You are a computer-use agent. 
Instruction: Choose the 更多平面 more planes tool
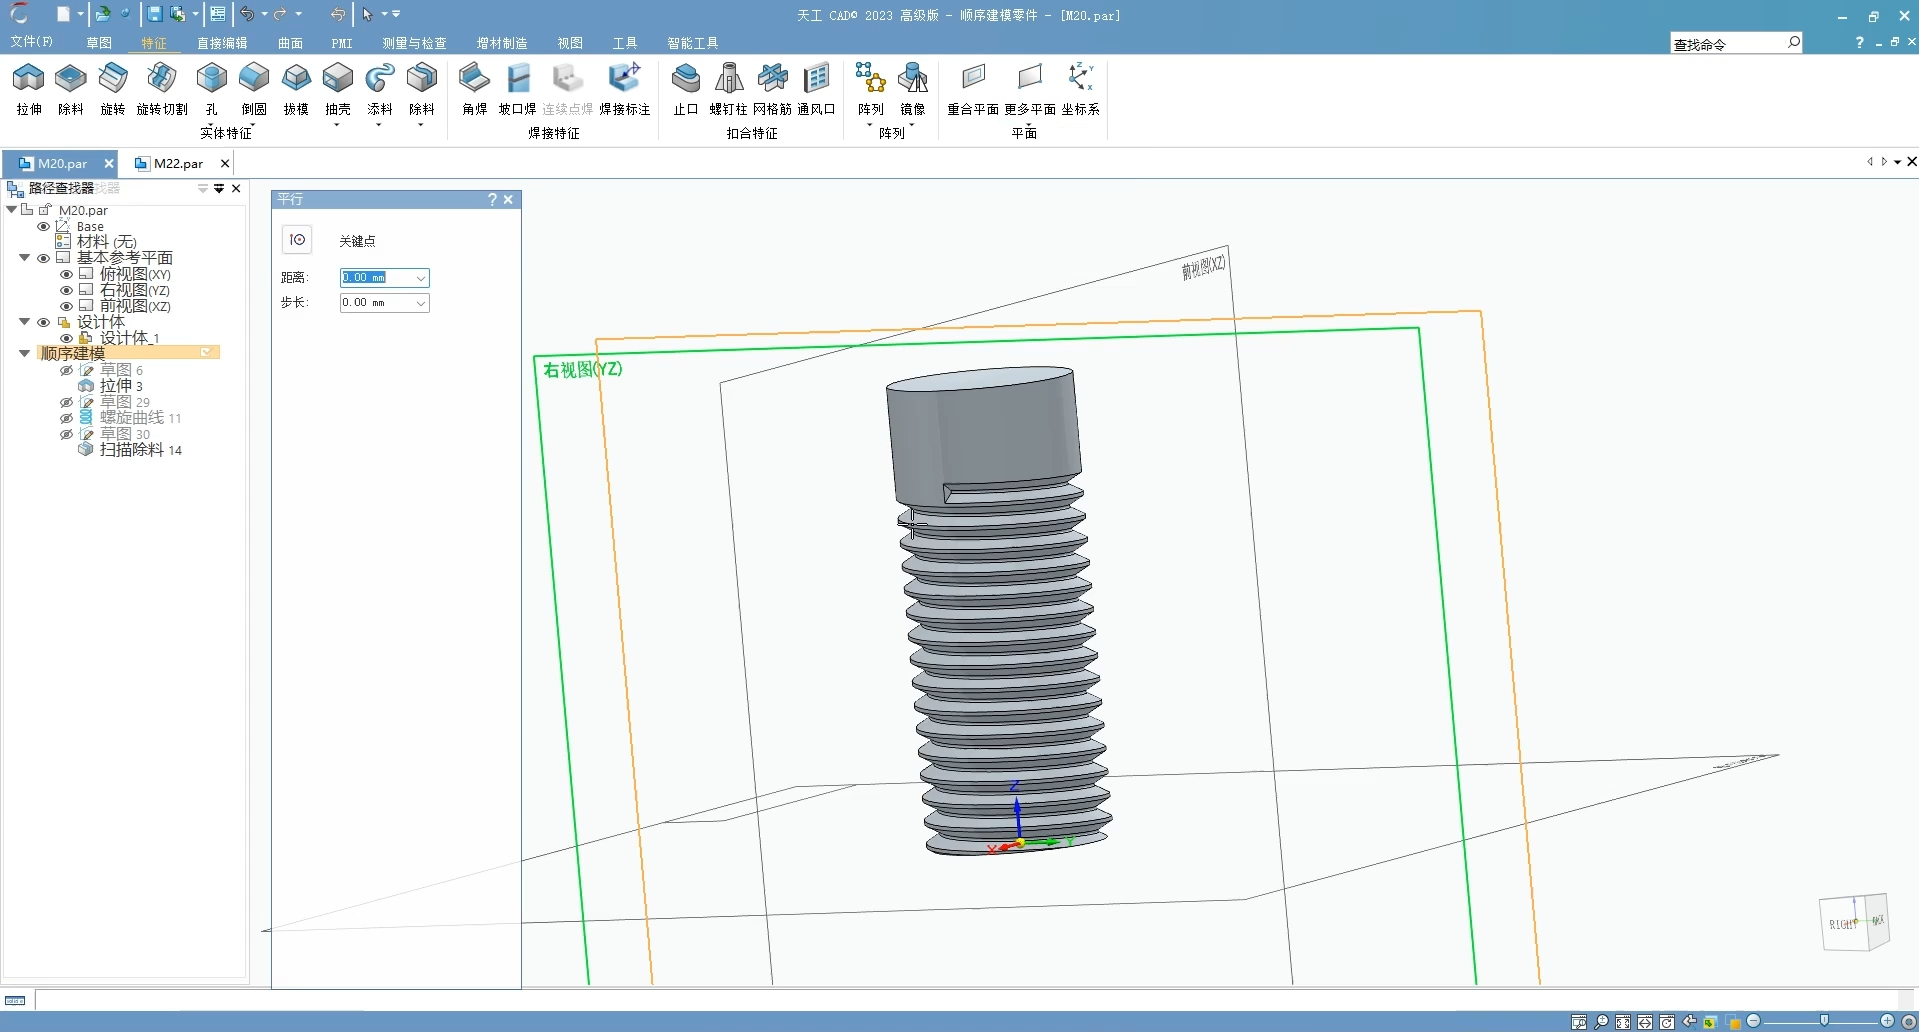[x=1030, y=89]
